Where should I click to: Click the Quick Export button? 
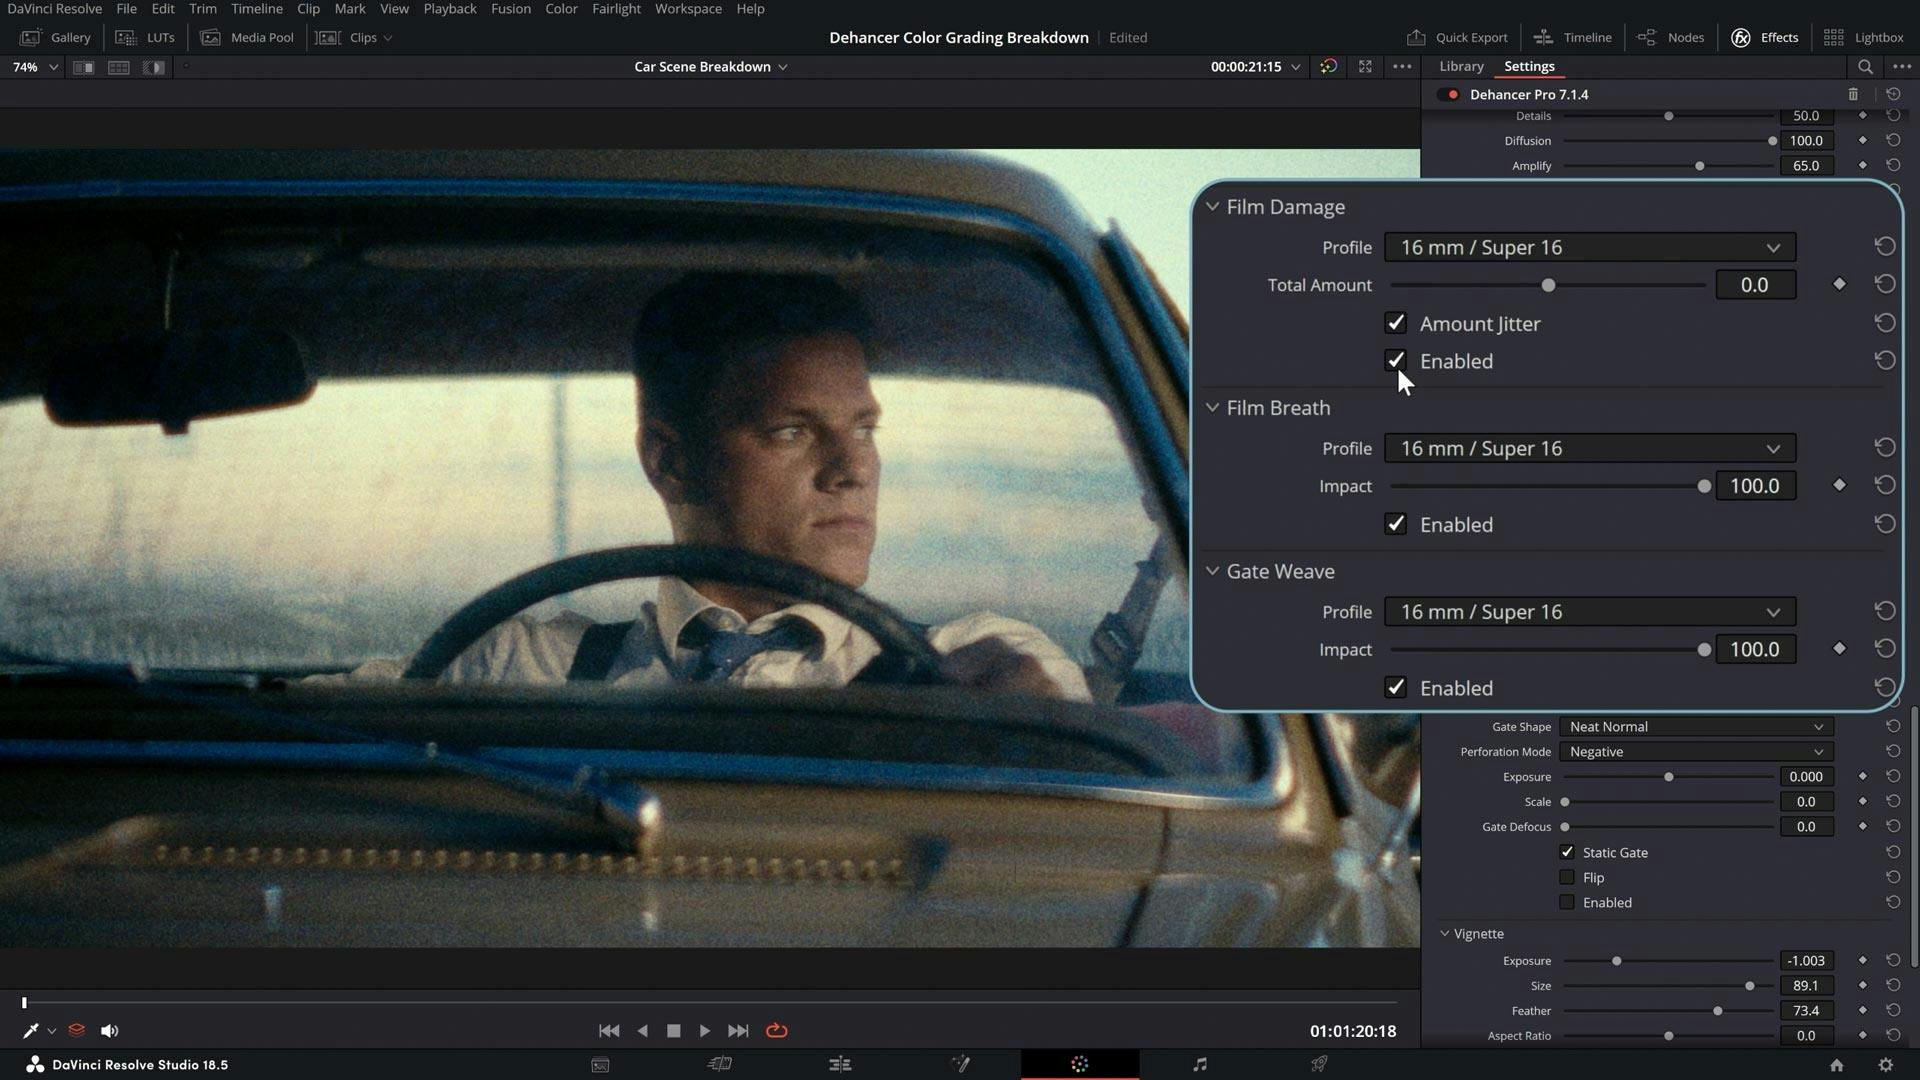[1456, 37]
